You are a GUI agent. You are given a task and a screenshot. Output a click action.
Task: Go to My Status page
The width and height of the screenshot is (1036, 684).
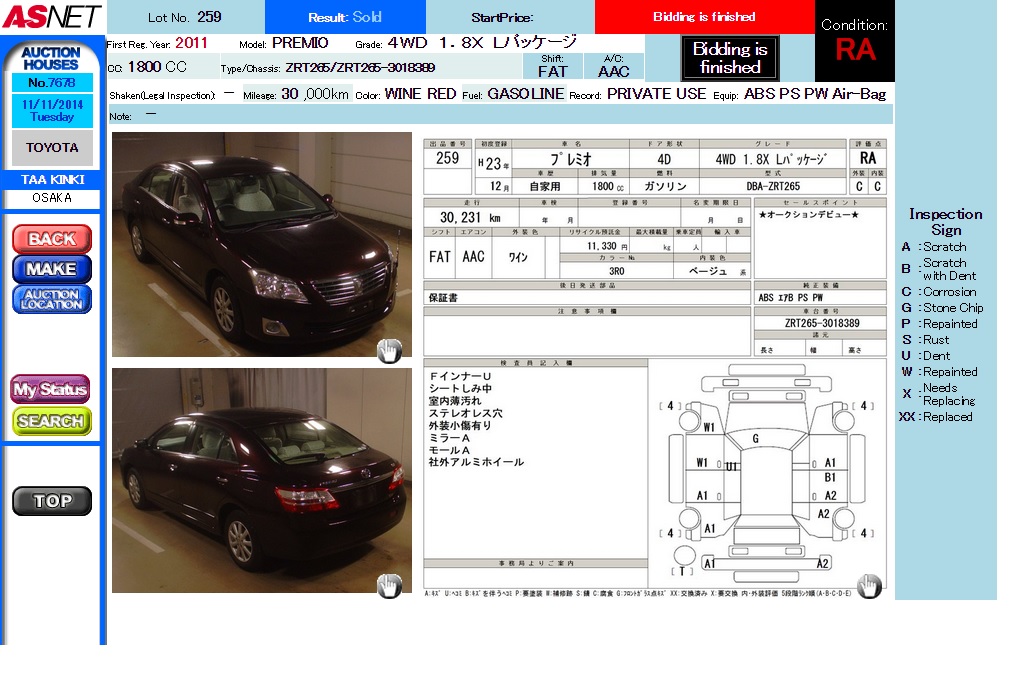tap(51, 390)
